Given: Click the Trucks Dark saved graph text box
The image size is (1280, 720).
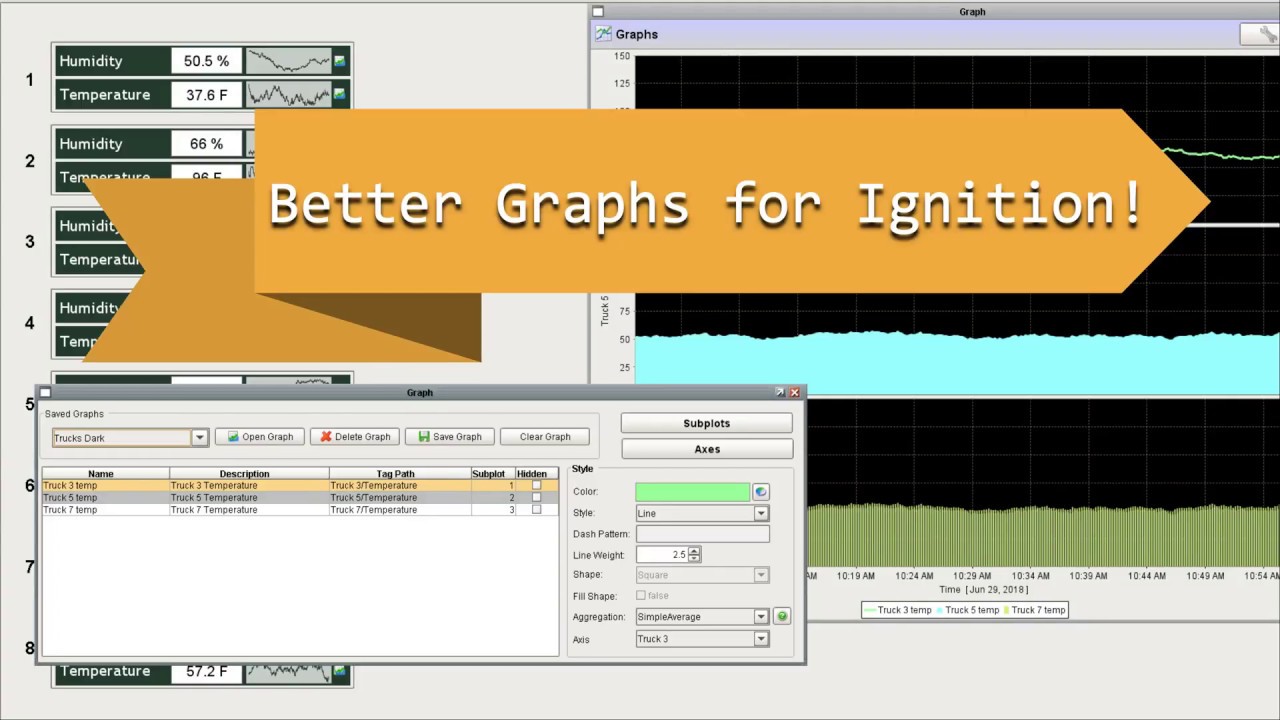Looking at the screenshot, I should tap(122, 438).
